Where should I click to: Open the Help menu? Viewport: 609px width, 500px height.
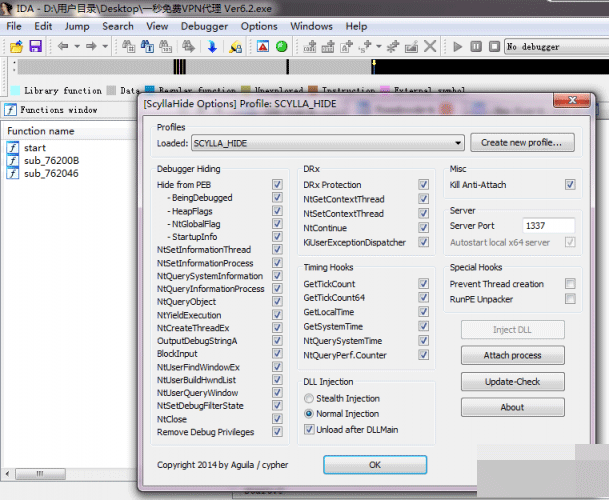(x=356, y=26)
